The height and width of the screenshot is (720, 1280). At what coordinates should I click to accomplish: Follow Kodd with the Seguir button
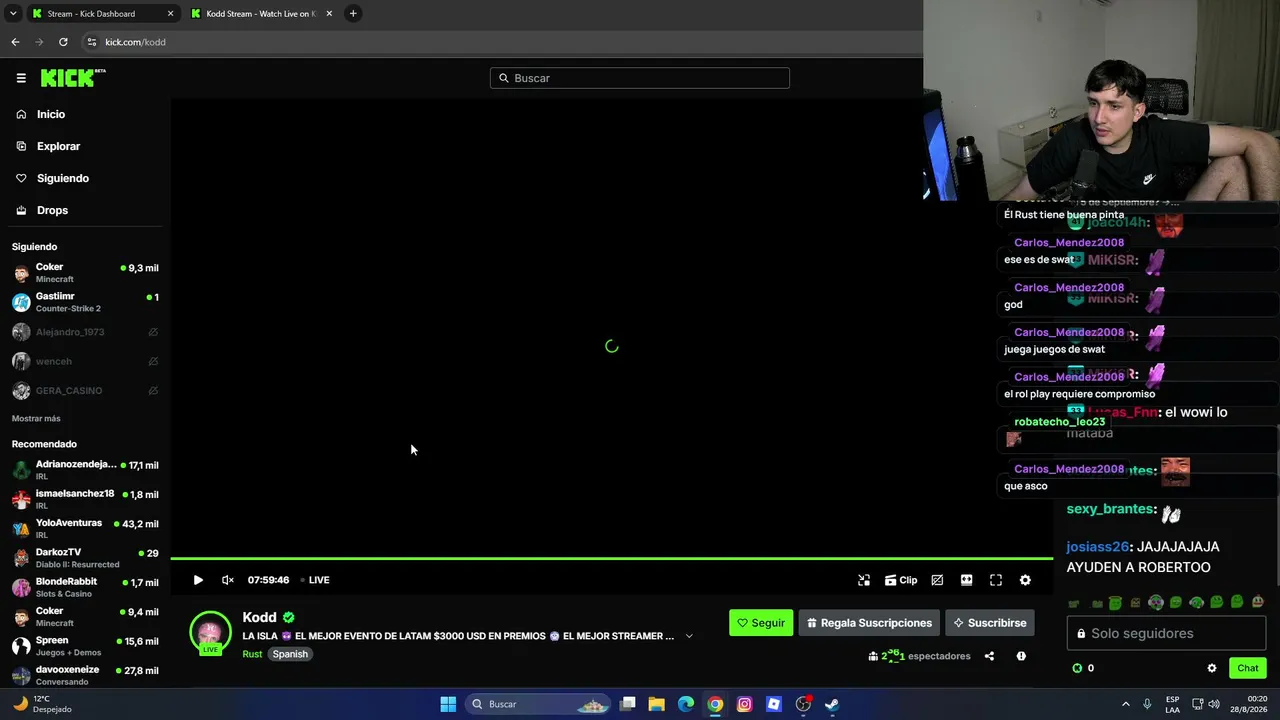click(761, 623)
